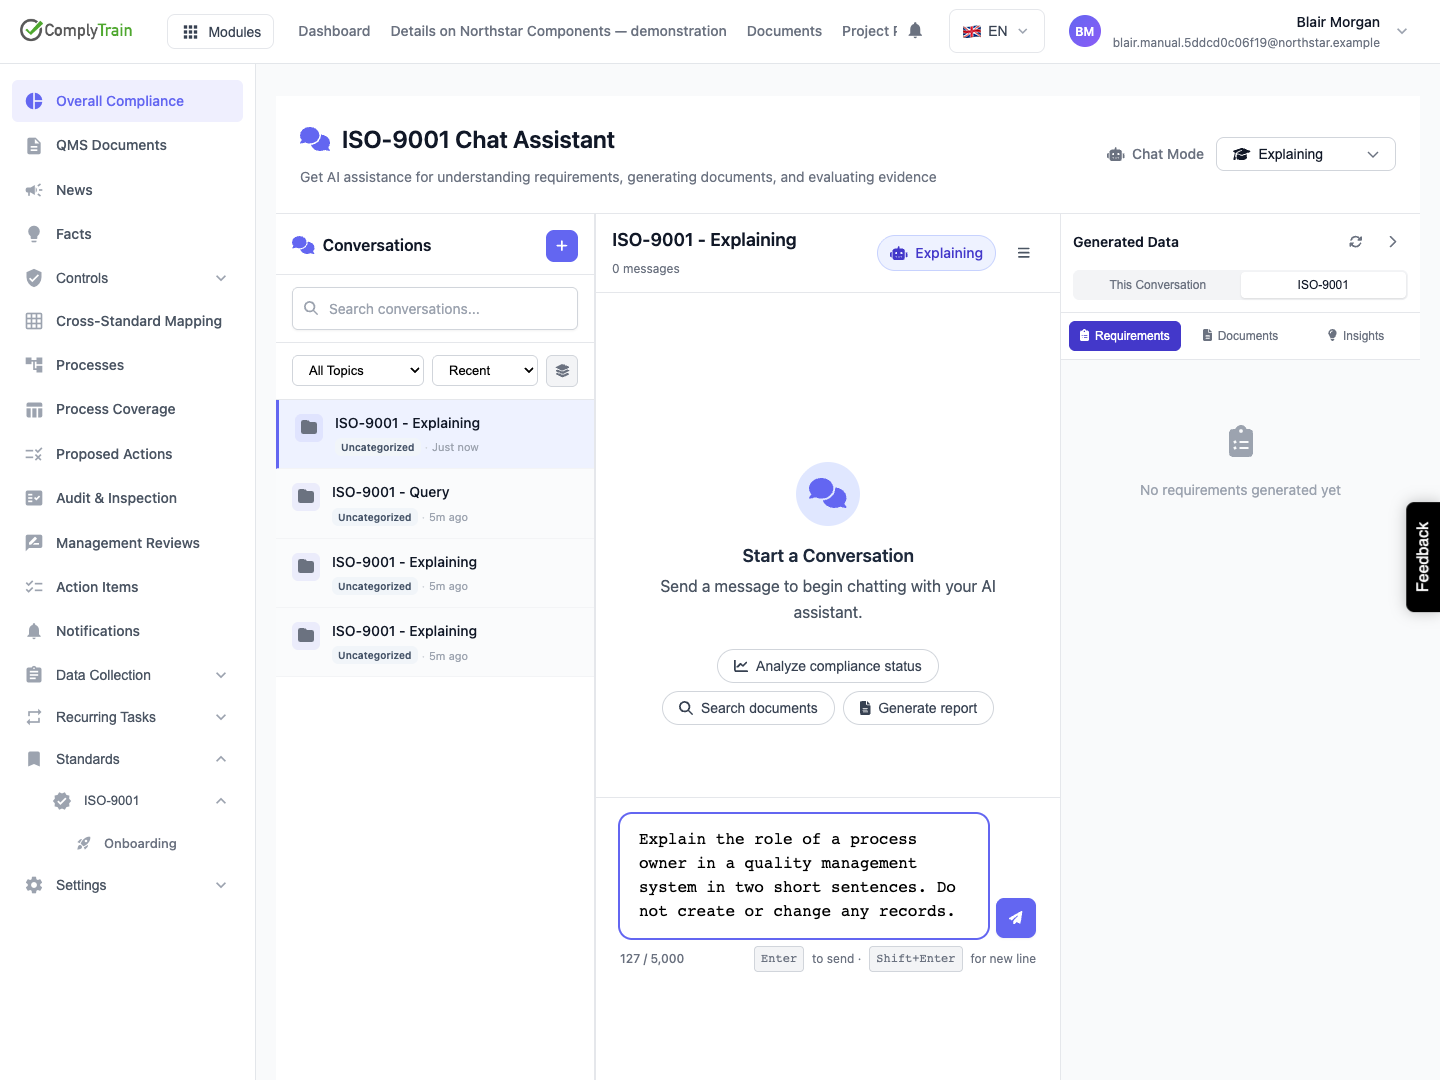The image size is (1440, 1080).
Task: Send the message with paper plane button
Action: point(1016,918)
